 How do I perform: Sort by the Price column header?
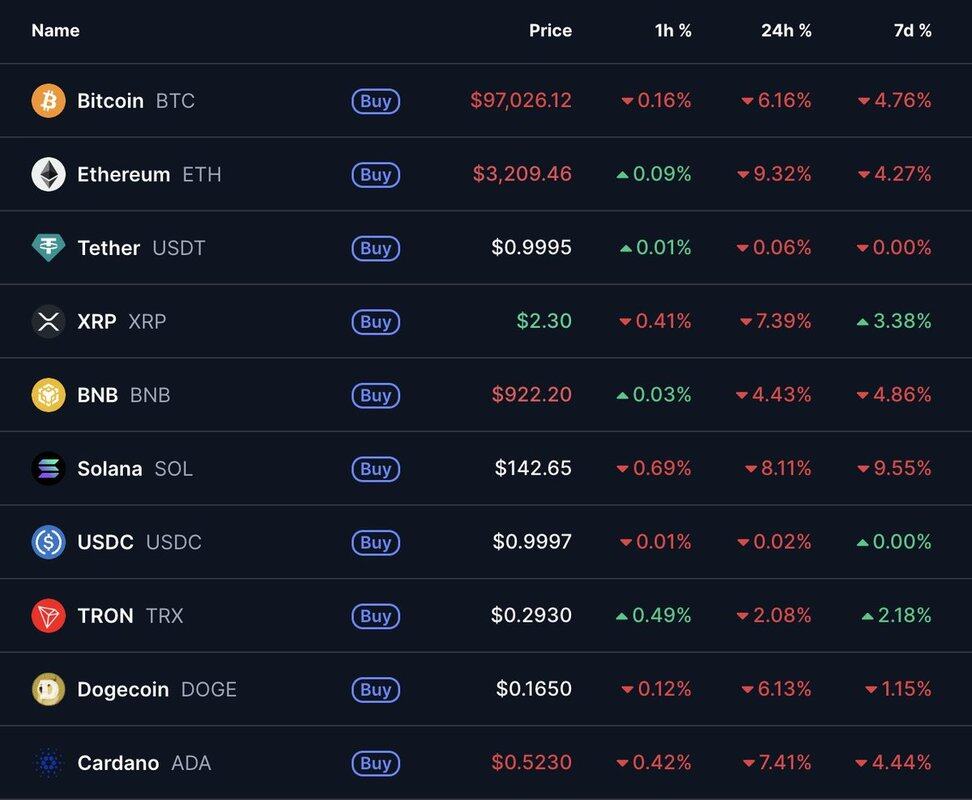[x=550, y=31]
